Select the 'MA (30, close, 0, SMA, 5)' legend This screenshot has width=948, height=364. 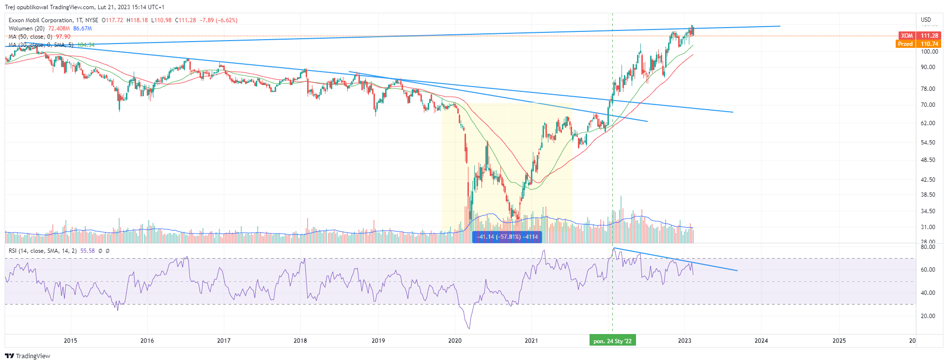click(41, 45)
